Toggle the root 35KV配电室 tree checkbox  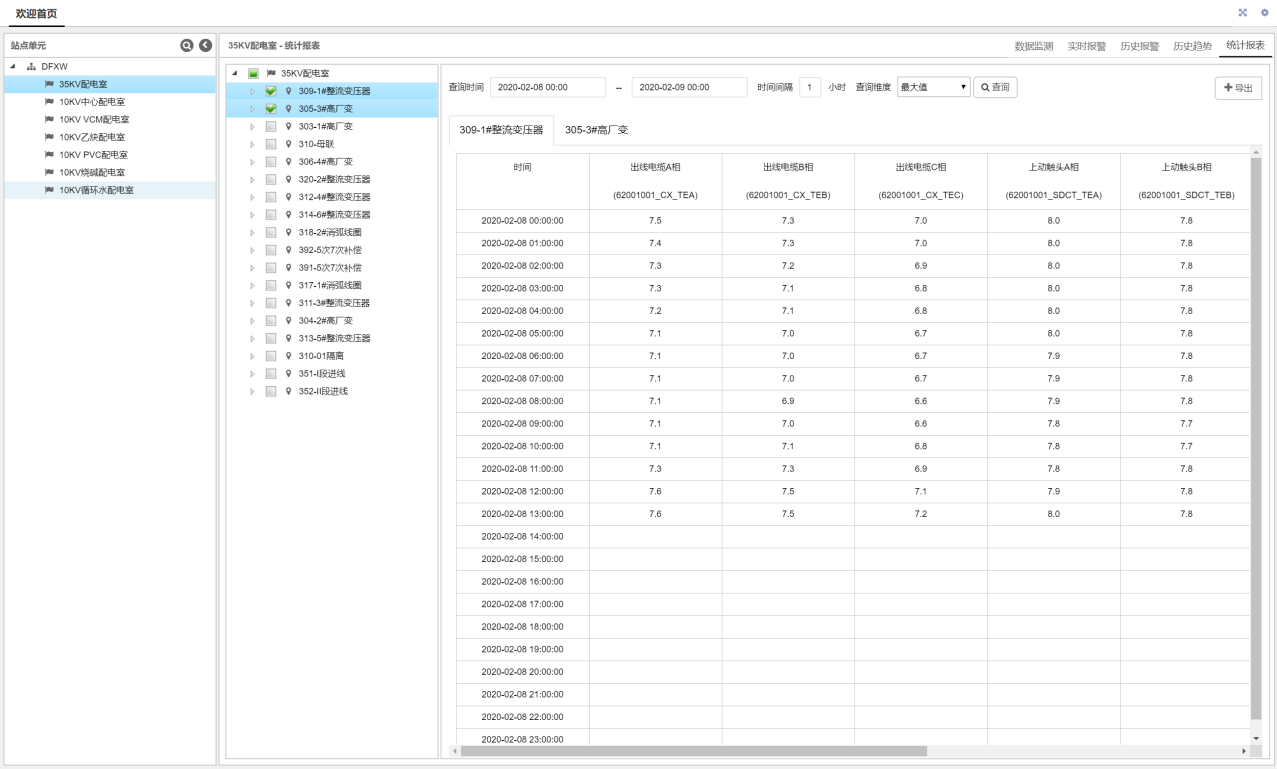[x=253, y=74]
